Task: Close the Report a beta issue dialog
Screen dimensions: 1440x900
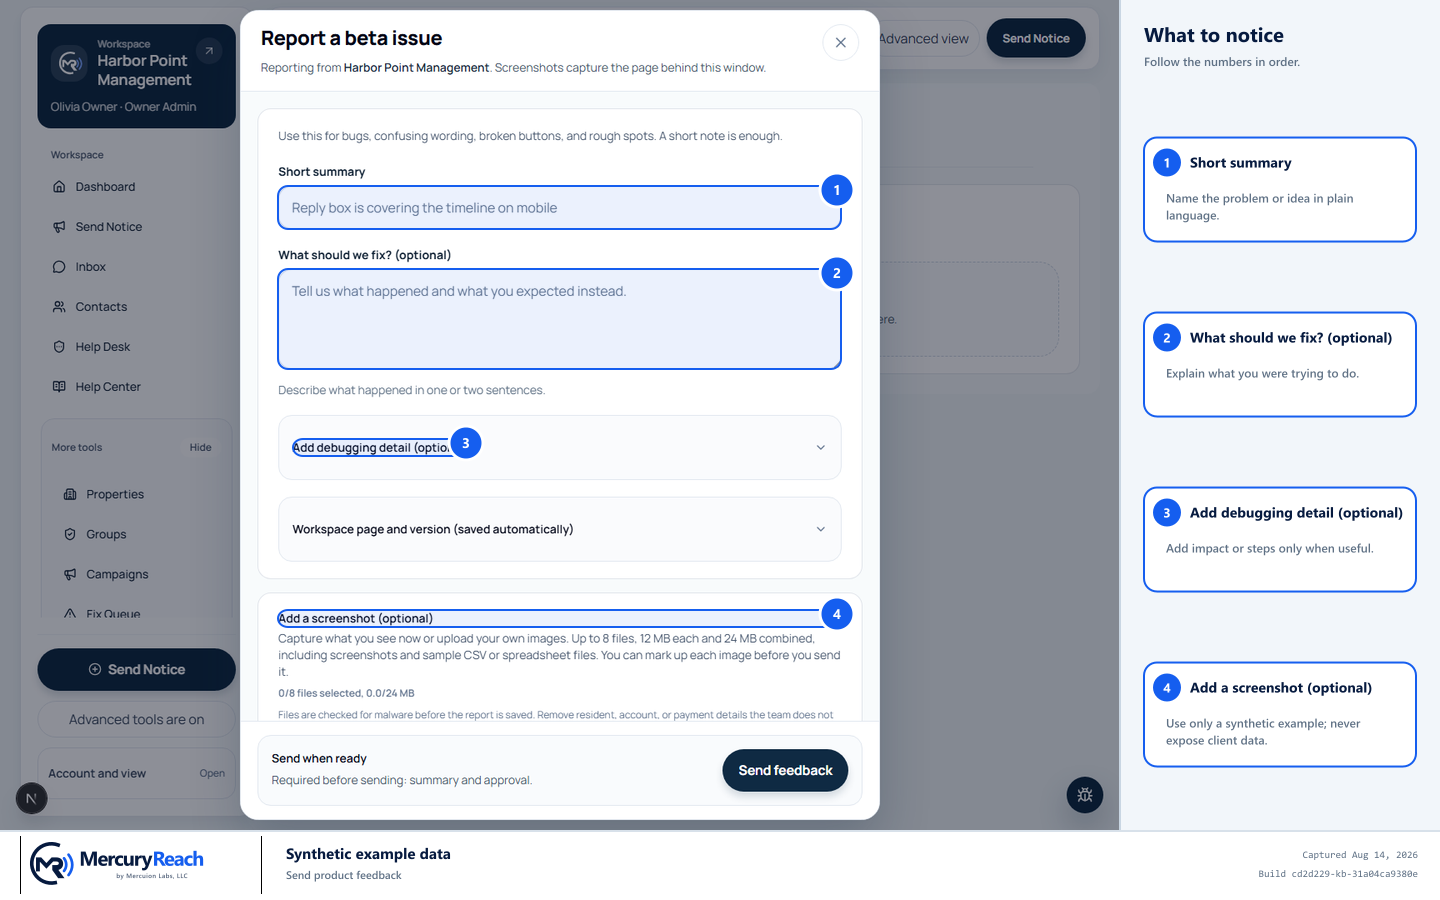Action: [840, 42]
